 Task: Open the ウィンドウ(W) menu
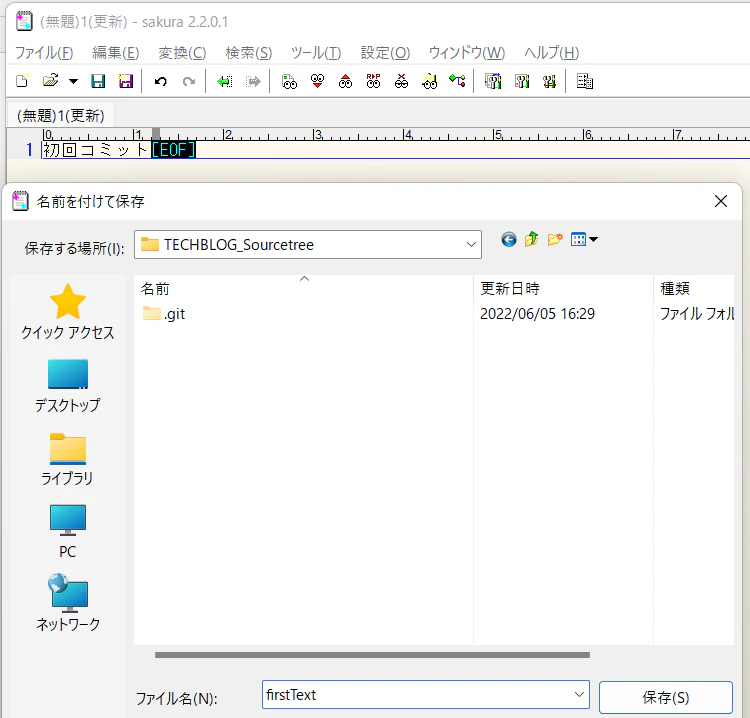click(x=467, y=53)
